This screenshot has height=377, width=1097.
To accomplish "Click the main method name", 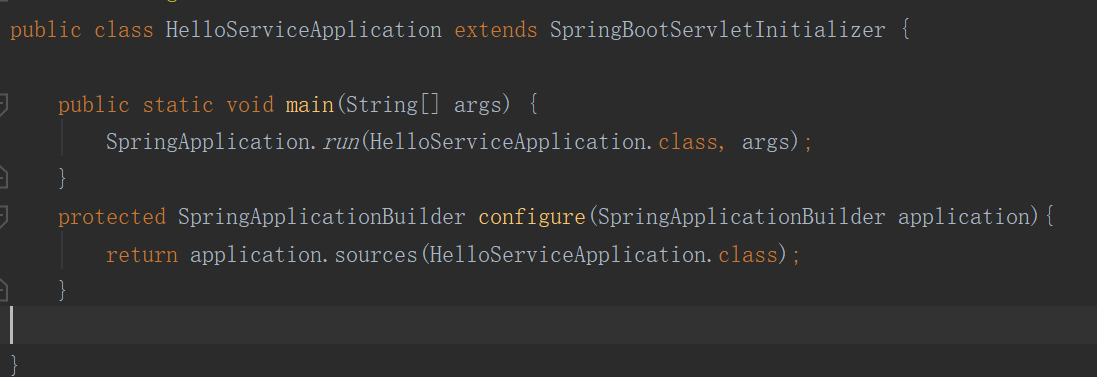I will (x=309, y=105).
